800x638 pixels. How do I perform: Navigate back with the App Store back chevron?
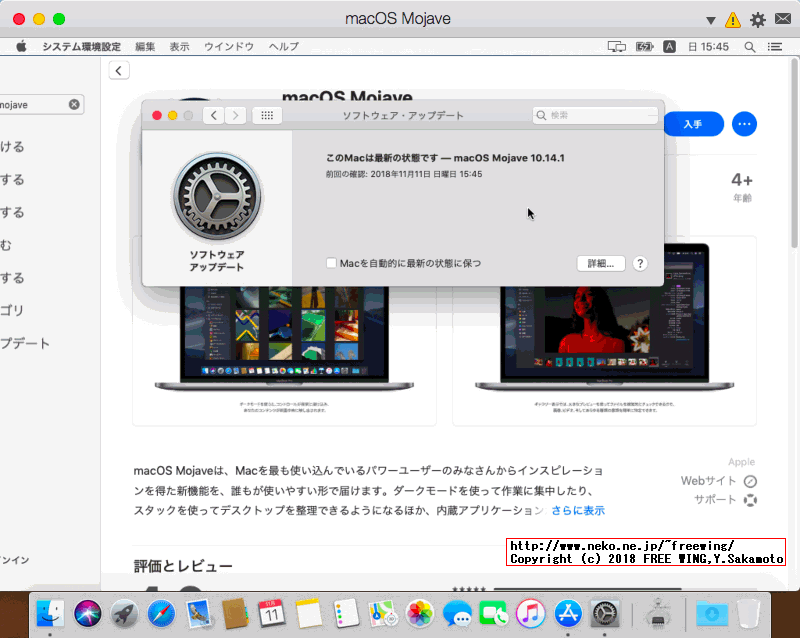coord(119,70)
